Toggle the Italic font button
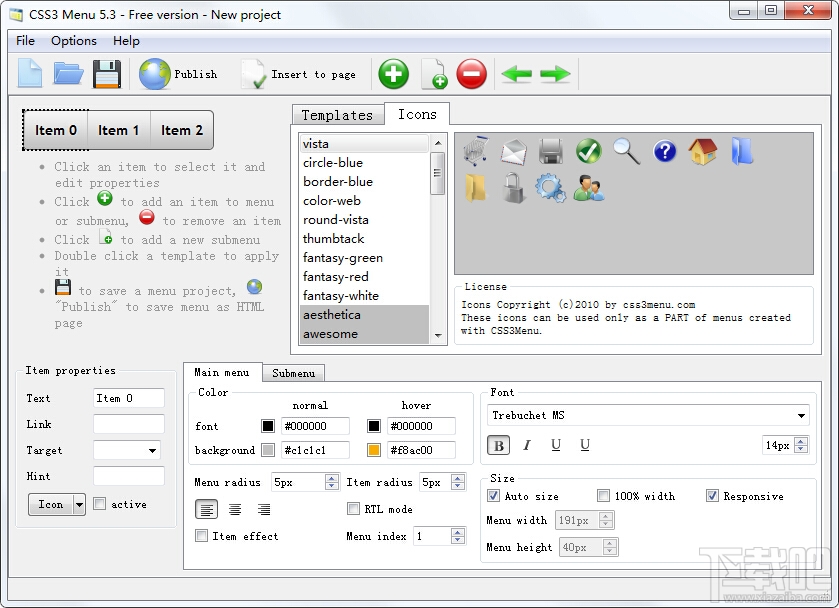 (x=527, y=445)
